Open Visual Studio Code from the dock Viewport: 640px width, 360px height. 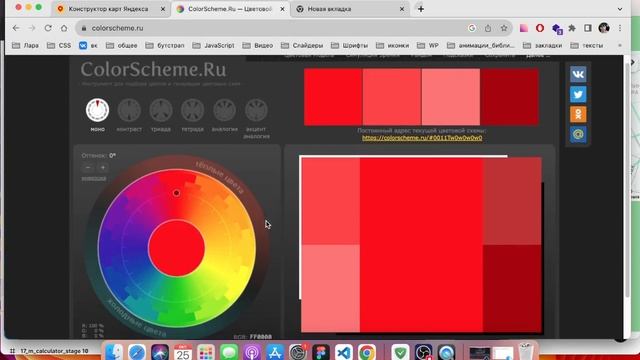click(x=344, y=351)
